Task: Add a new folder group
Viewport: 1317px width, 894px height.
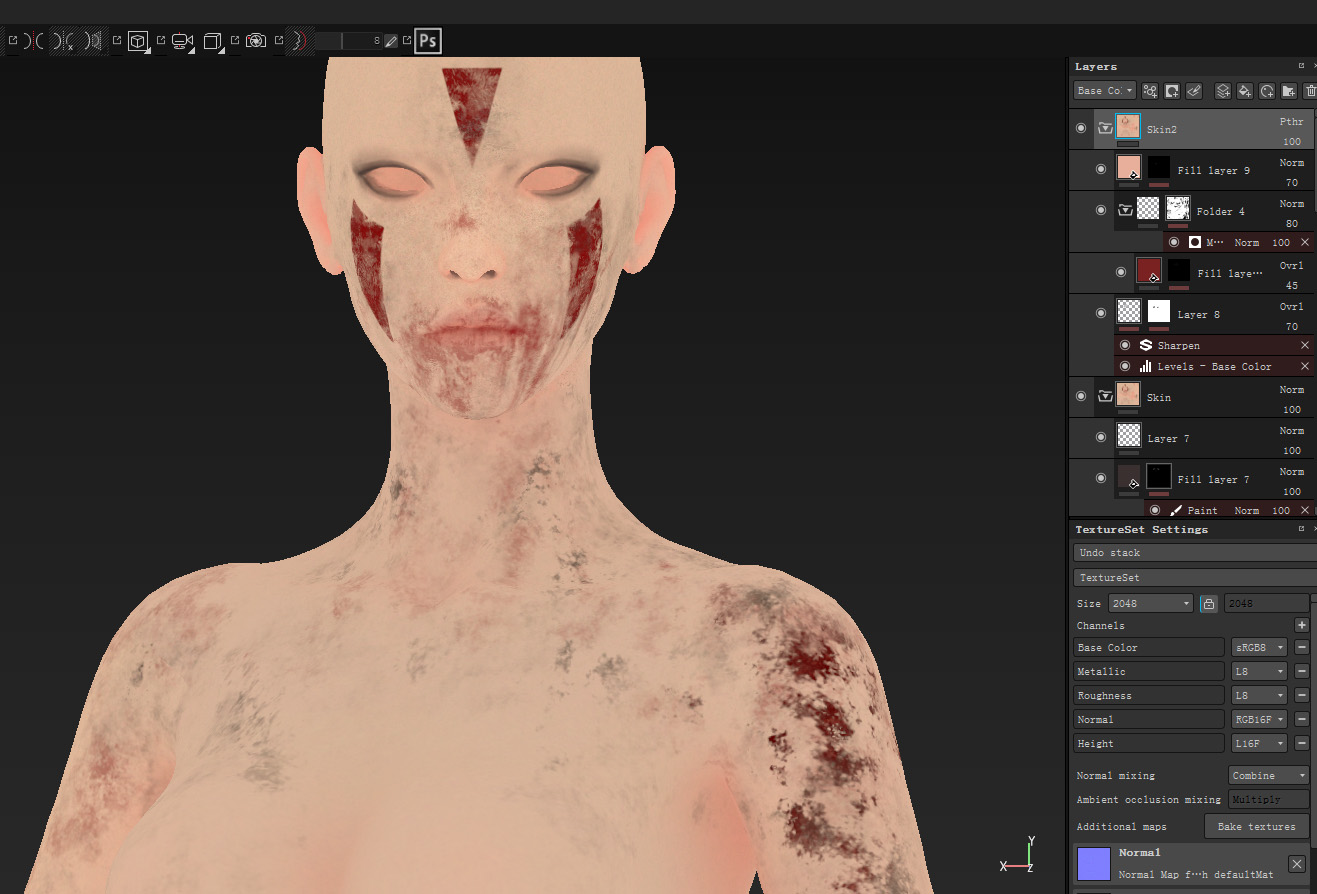Action: click(1289, 91)
